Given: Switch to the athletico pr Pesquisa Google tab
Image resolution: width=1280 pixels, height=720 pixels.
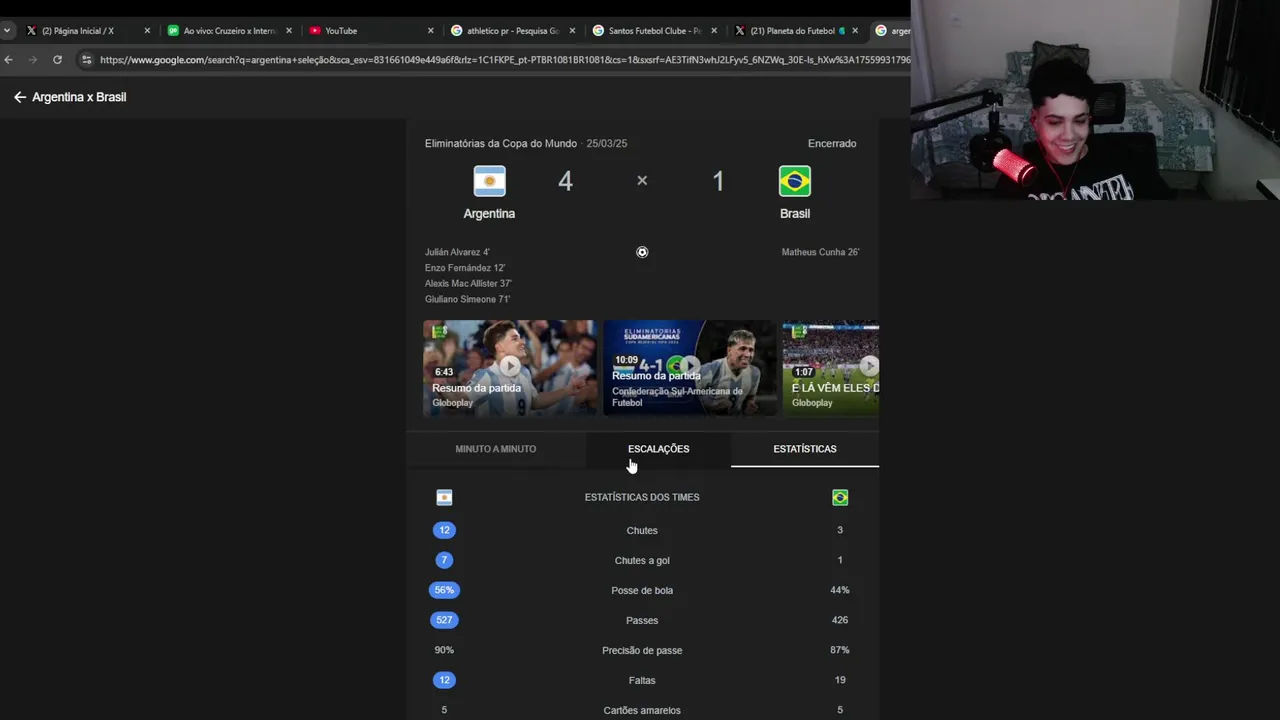Looking at the screenshot, I should pos(515,31).
